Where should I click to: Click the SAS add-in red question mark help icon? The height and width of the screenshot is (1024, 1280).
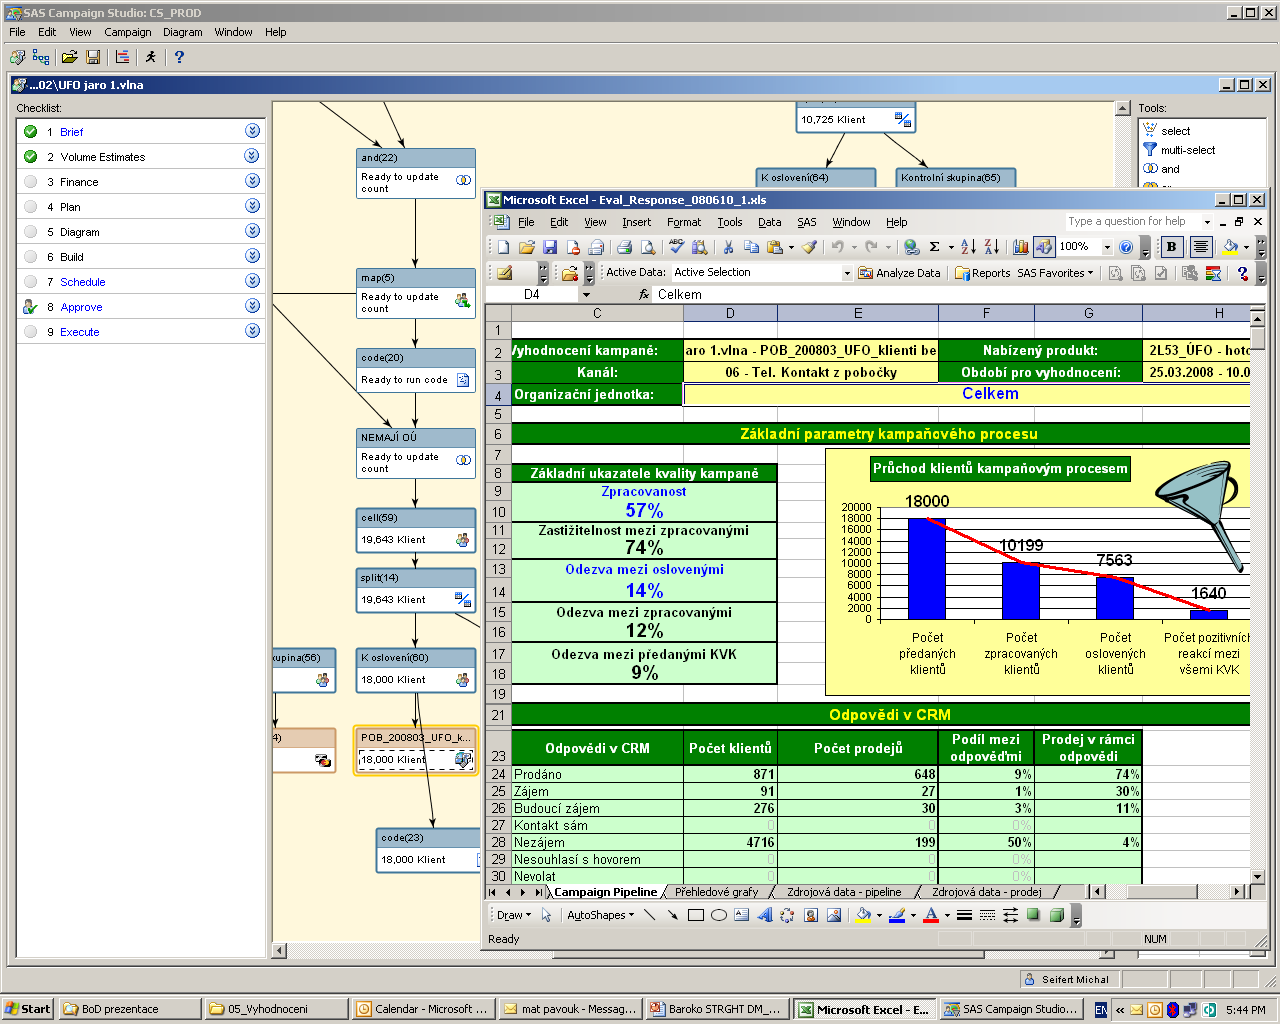coord(1242,273)
